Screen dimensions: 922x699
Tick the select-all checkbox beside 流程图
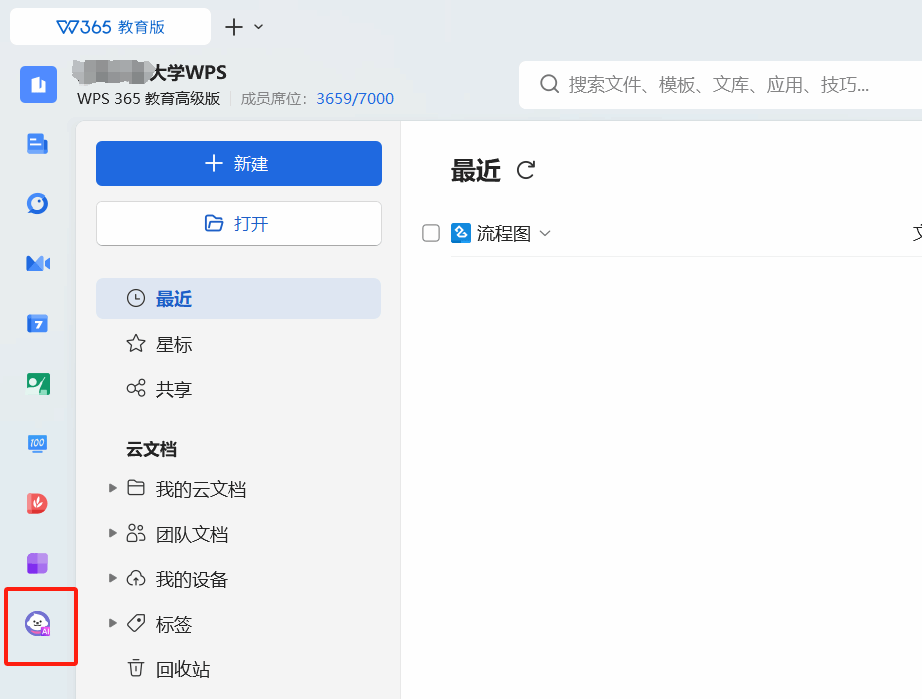(431, 233)
